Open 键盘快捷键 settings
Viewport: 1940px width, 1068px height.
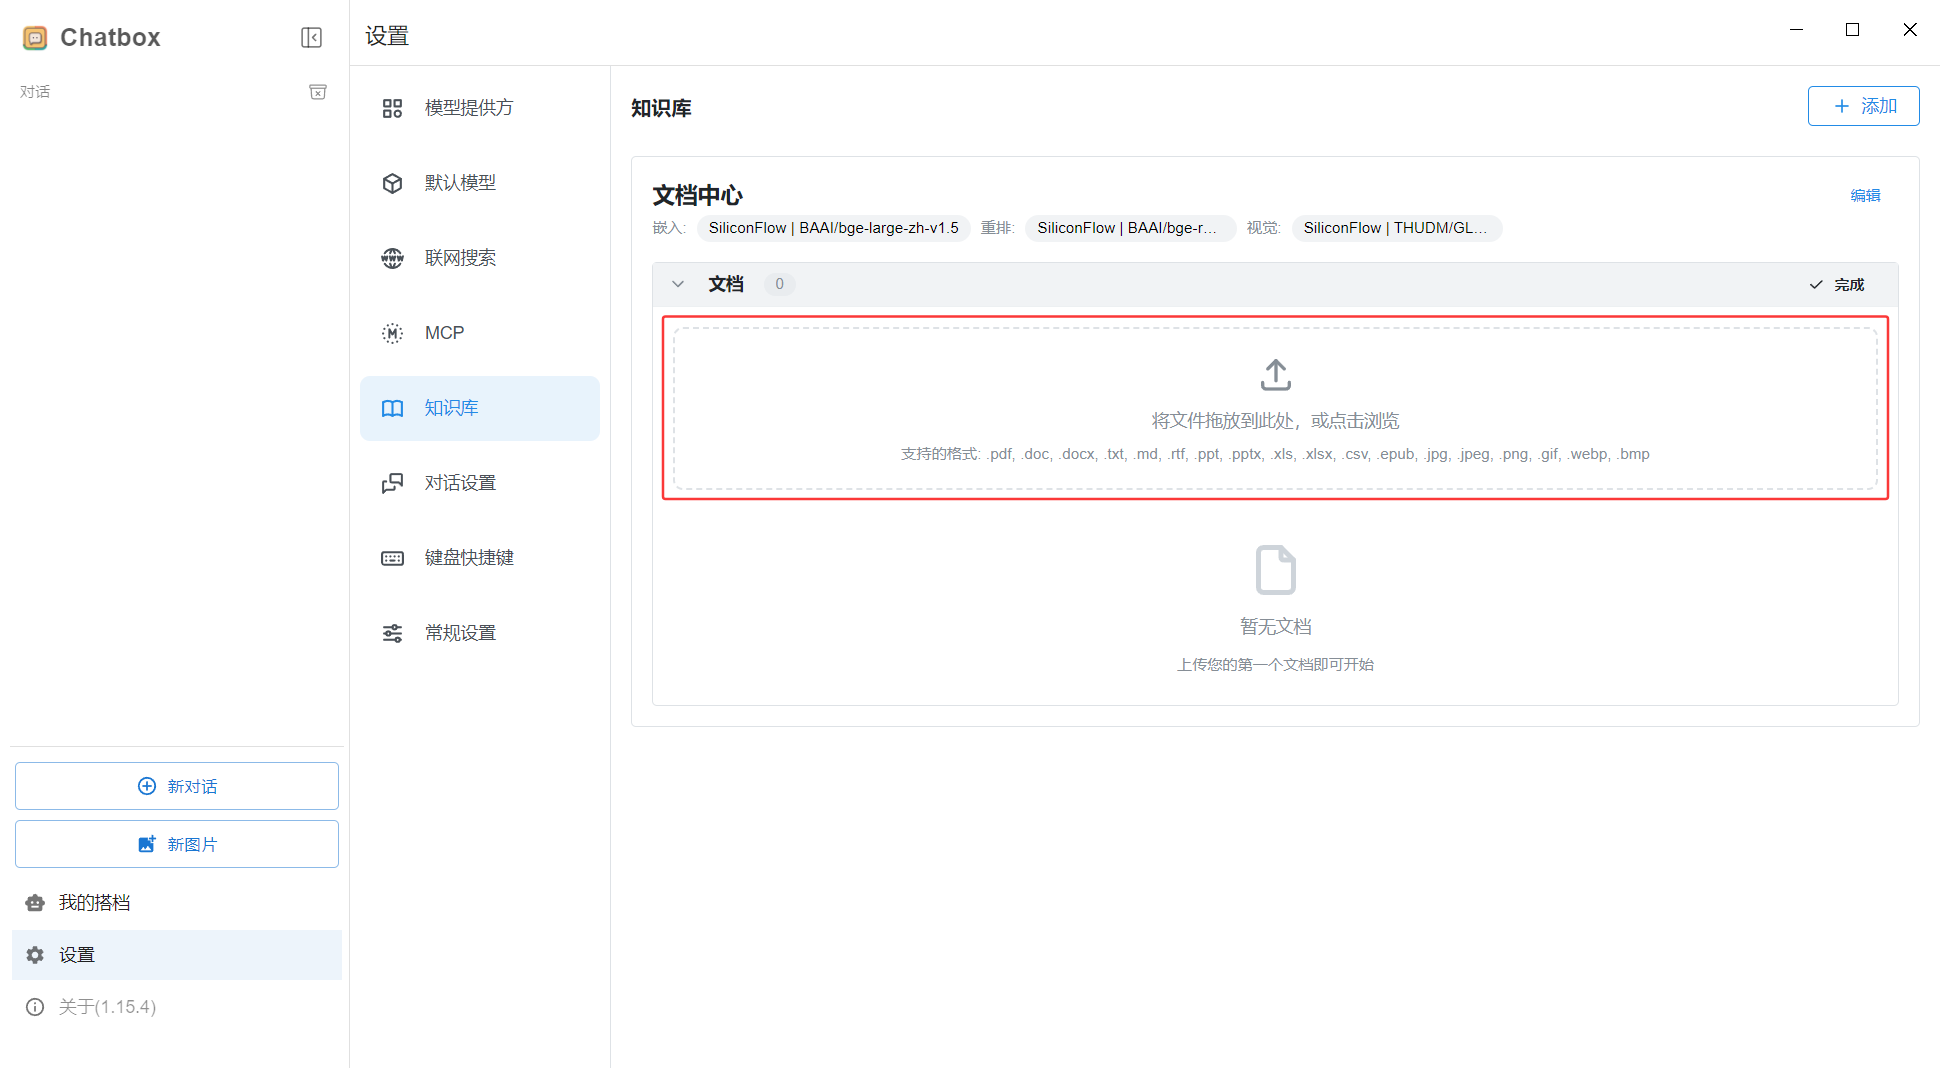point(468,558)
